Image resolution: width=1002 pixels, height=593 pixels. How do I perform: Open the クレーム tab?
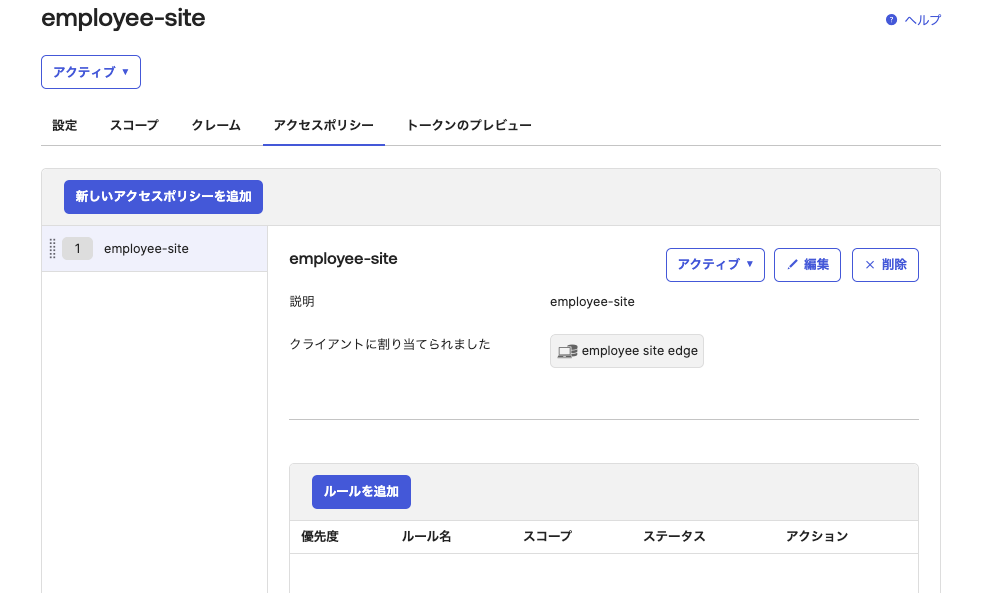point(215,125)
